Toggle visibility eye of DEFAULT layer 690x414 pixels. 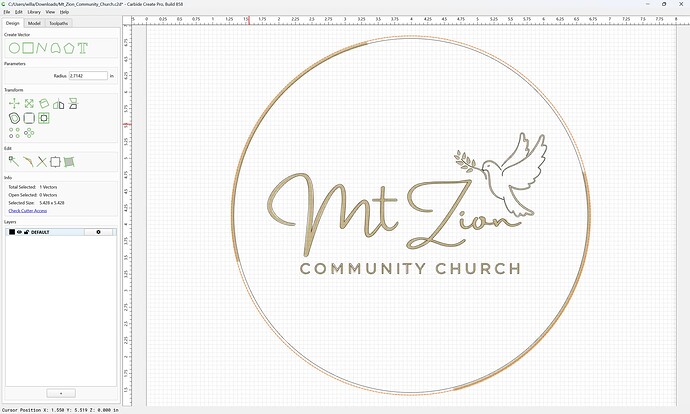pos(19,232)
